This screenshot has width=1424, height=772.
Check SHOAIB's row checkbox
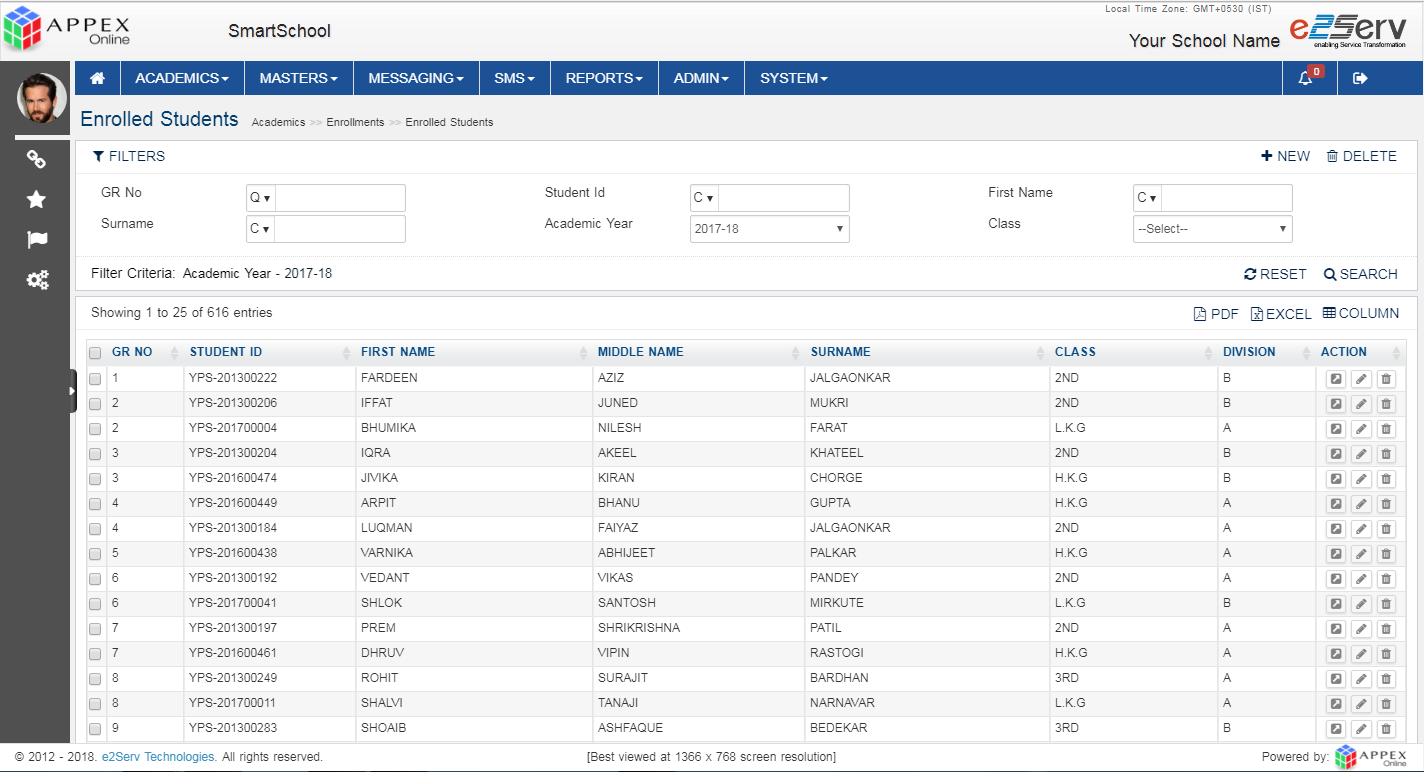coord(95,729)
